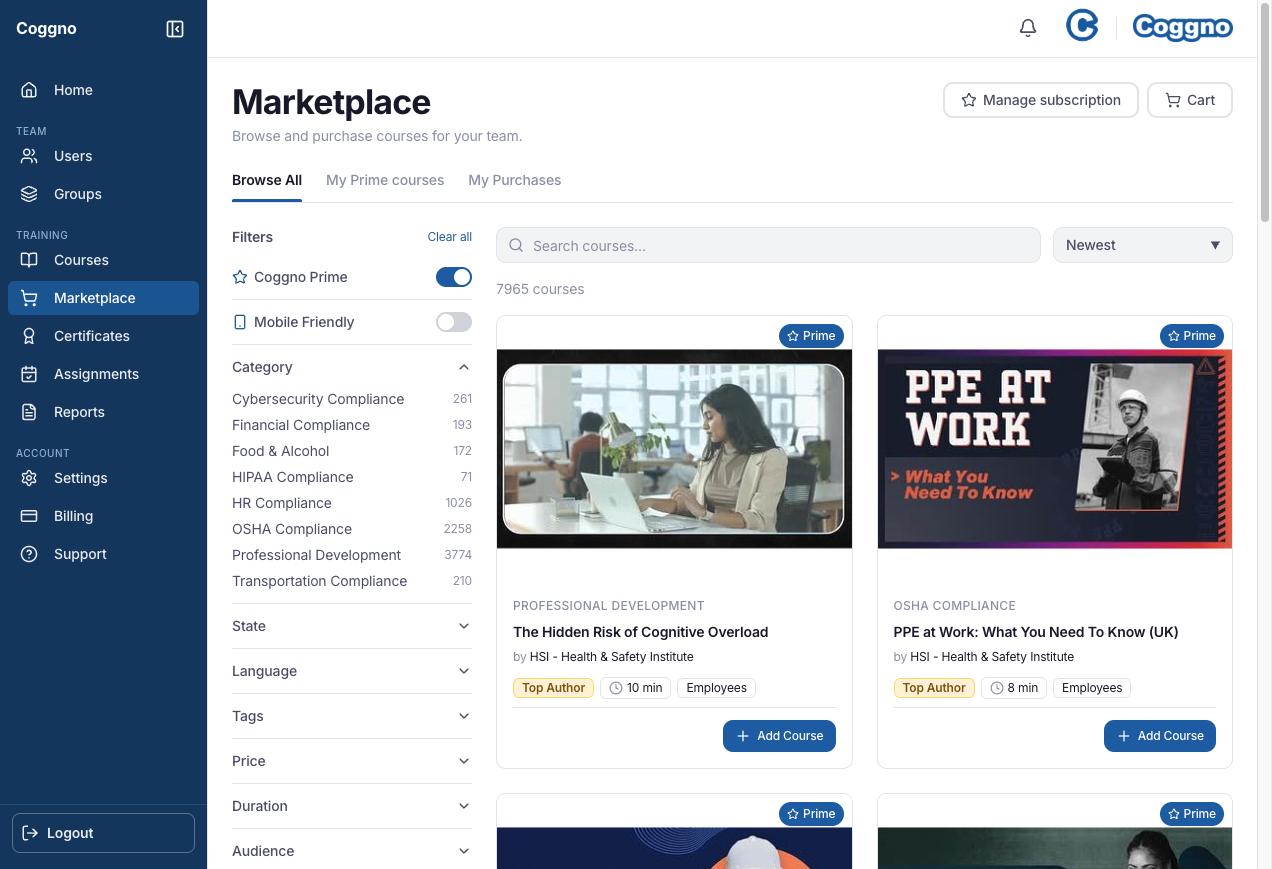
Task: Open the Newest sort dropdown
Action: 1143,245
